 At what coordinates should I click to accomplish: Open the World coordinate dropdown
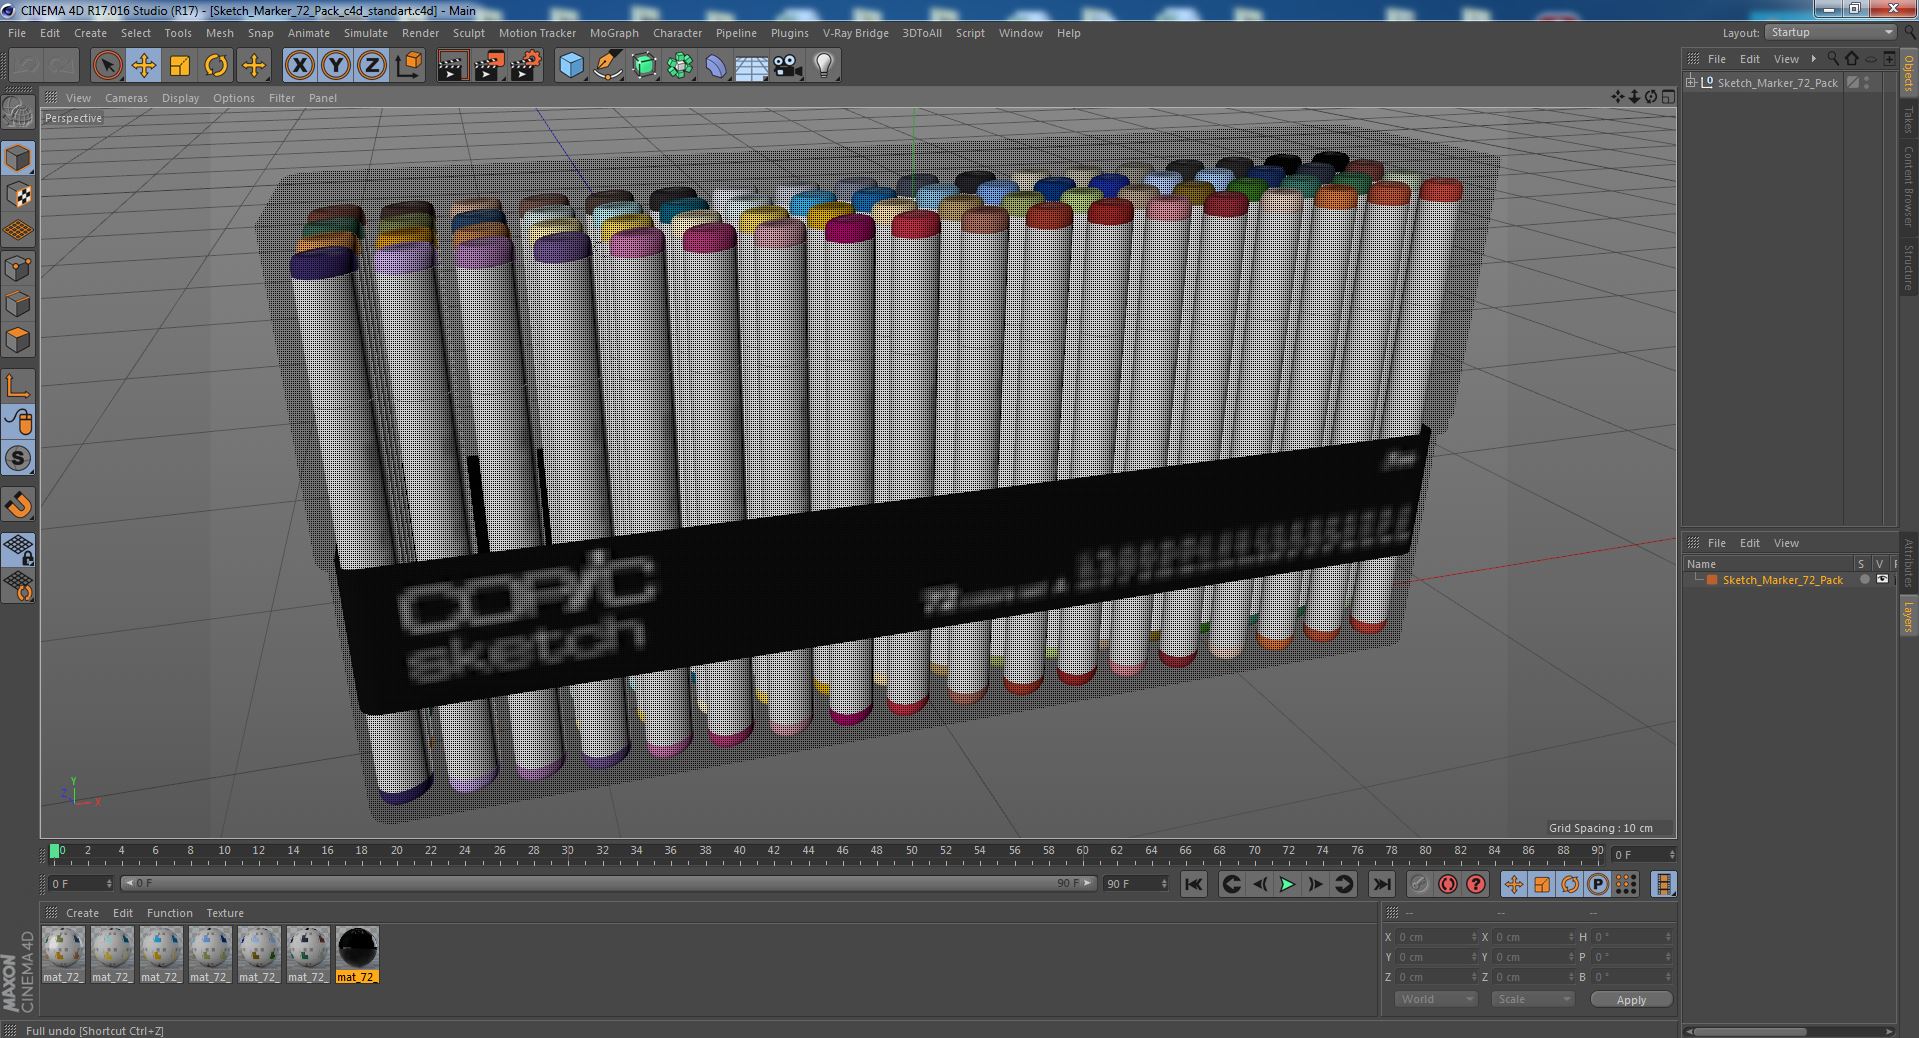point(1436,999)
